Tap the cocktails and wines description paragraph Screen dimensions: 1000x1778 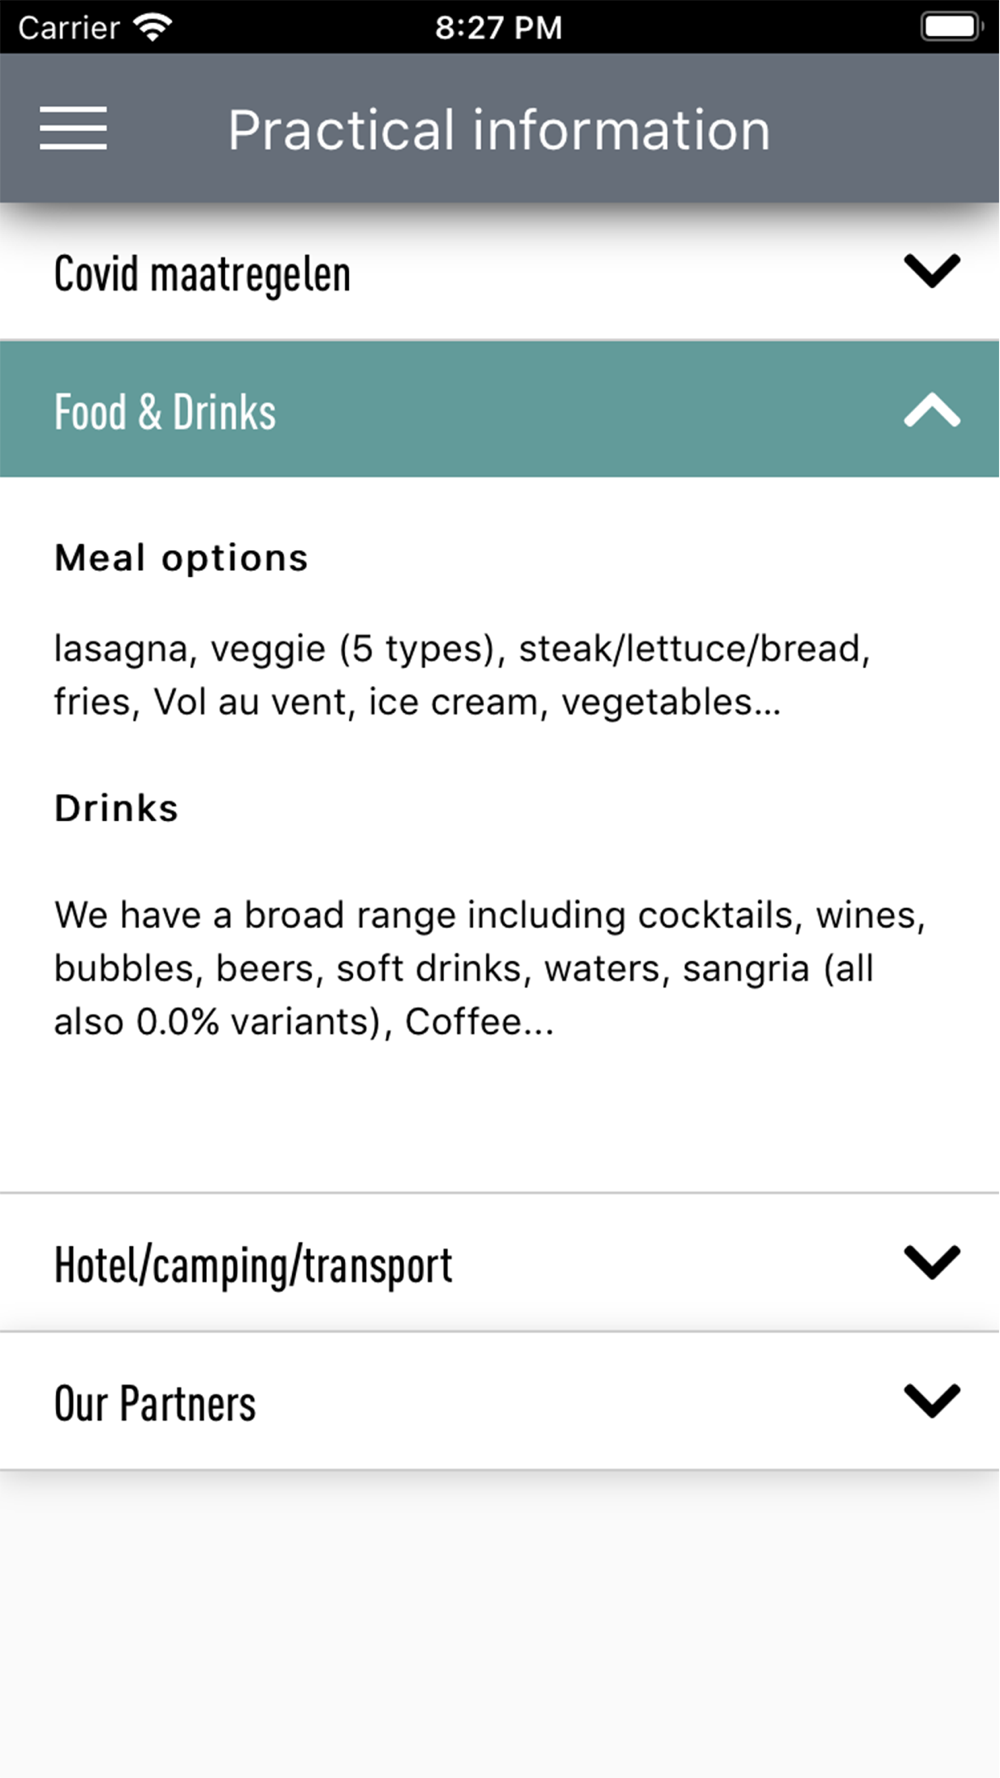click(x=490, y=968)
